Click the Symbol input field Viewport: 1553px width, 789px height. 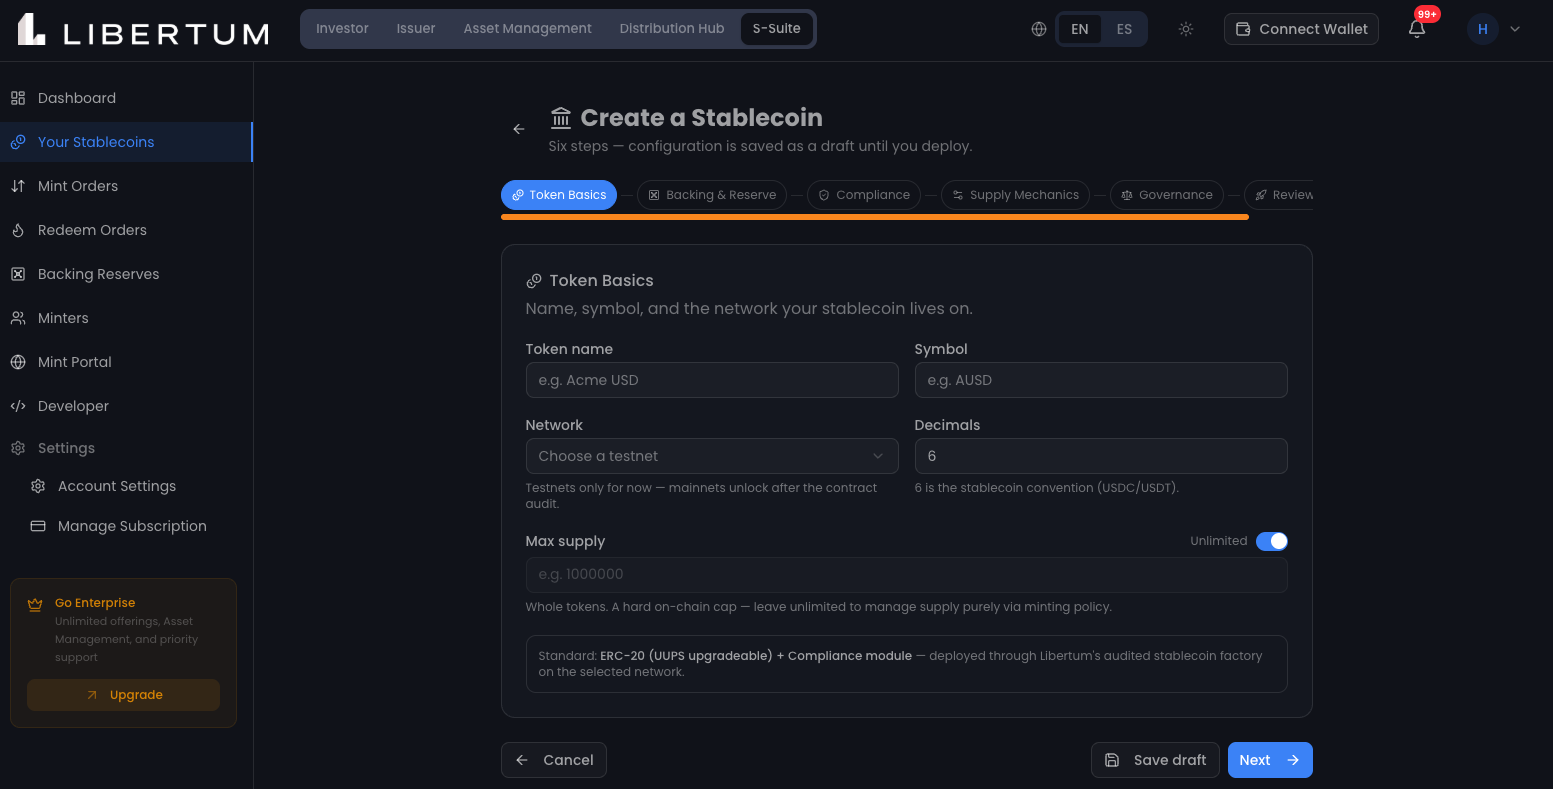[1101, 380]
